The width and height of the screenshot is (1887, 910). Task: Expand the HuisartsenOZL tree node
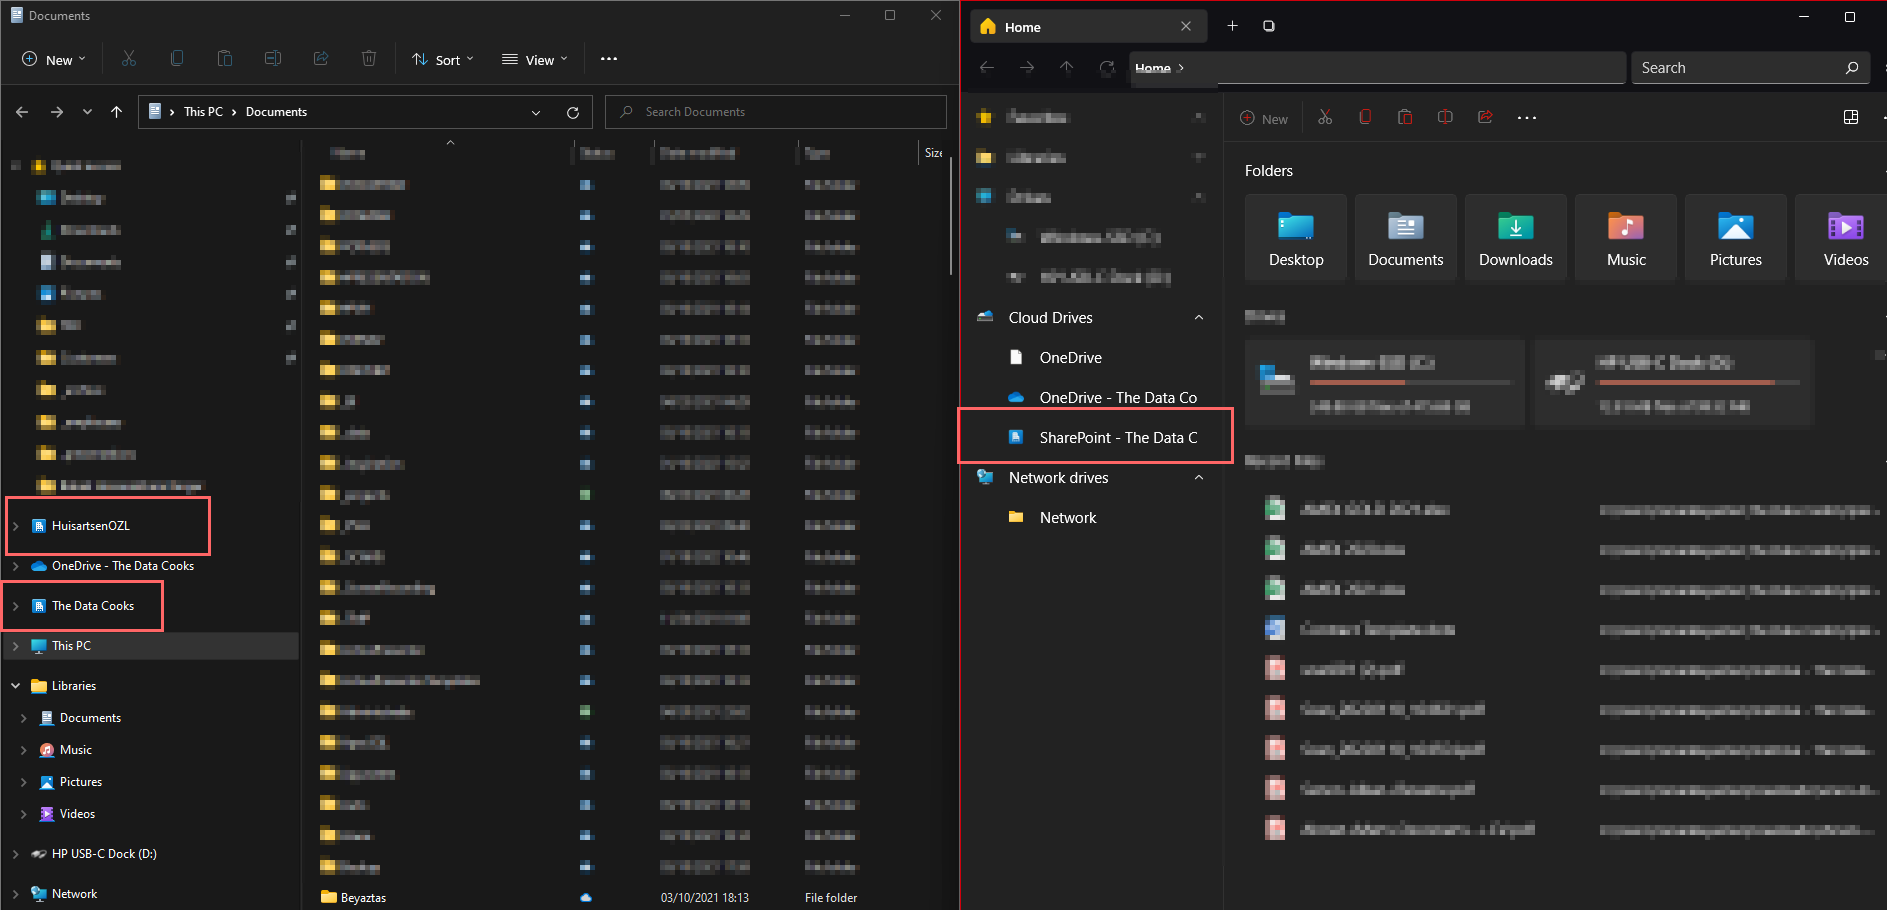coord(16,526)
